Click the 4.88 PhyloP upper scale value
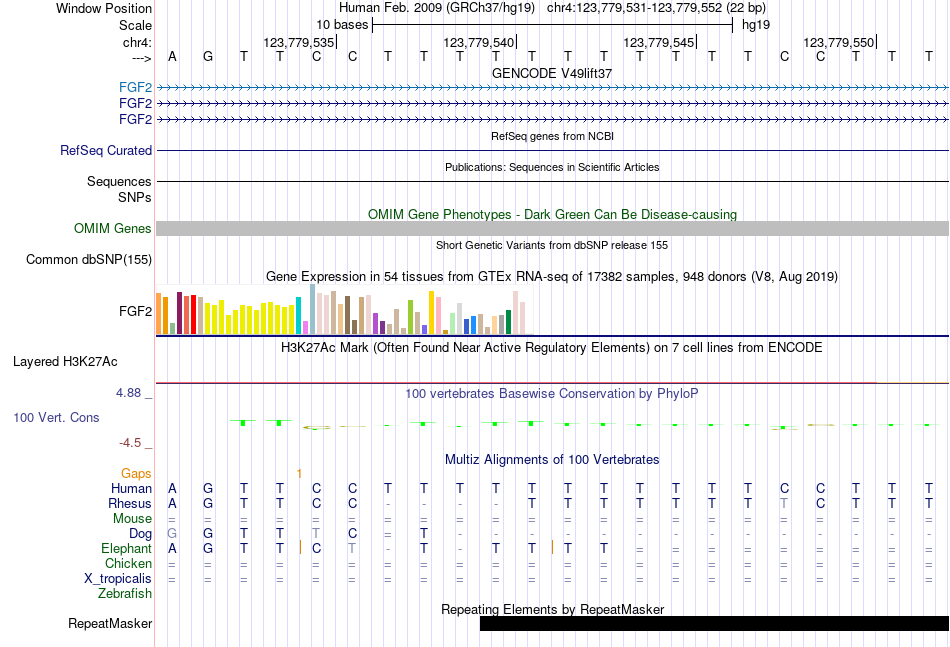The image size is (950, 647). [x=128, y=393]
